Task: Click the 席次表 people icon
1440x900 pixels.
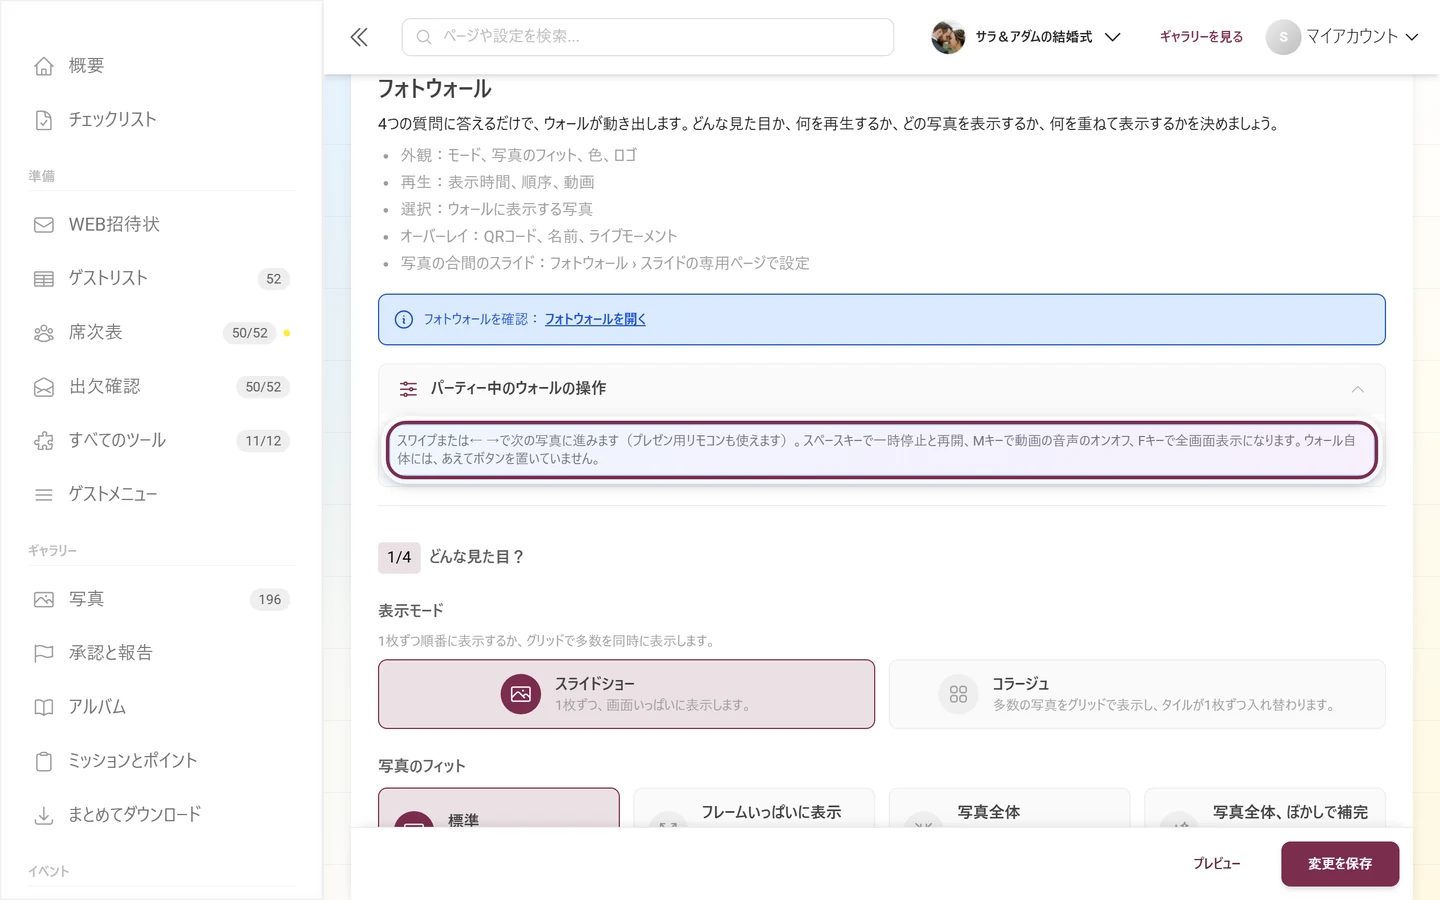Action: [x=44, y=333]
